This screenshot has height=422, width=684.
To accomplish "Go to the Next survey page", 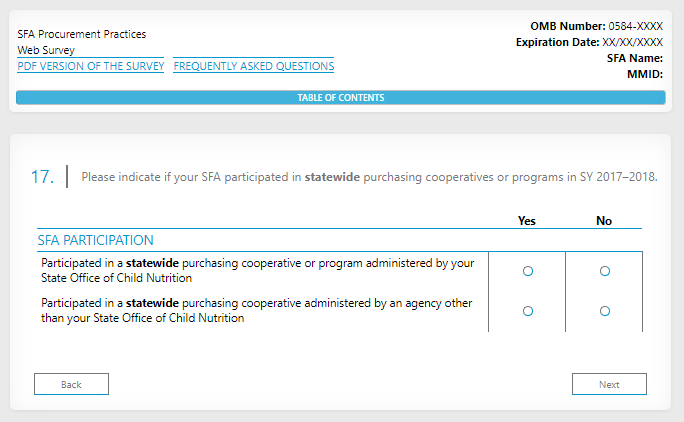I will point(609,384).
